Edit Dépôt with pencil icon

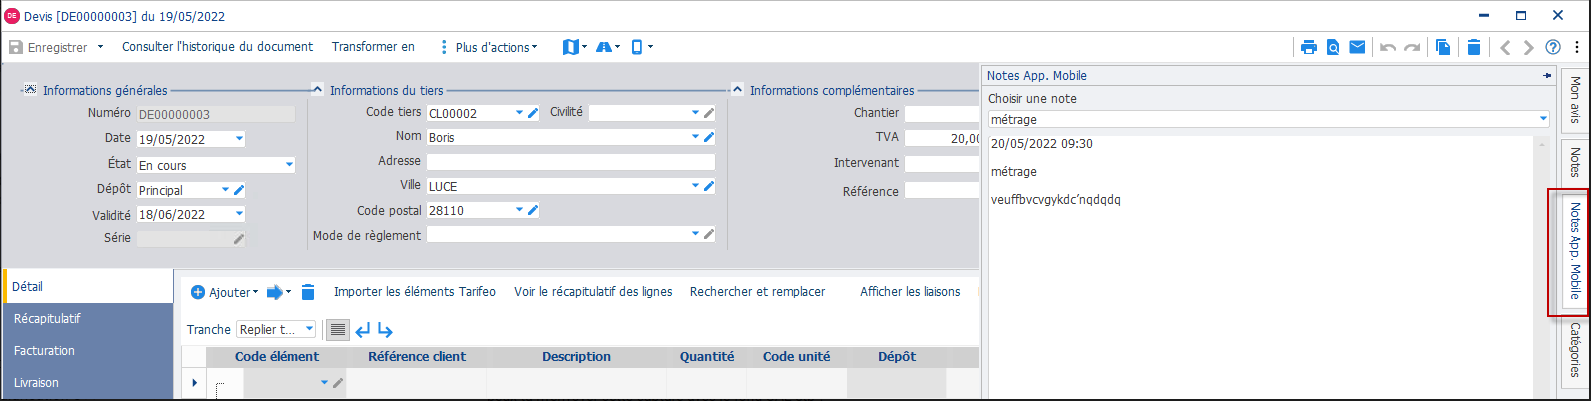click(x=239, y=190)
